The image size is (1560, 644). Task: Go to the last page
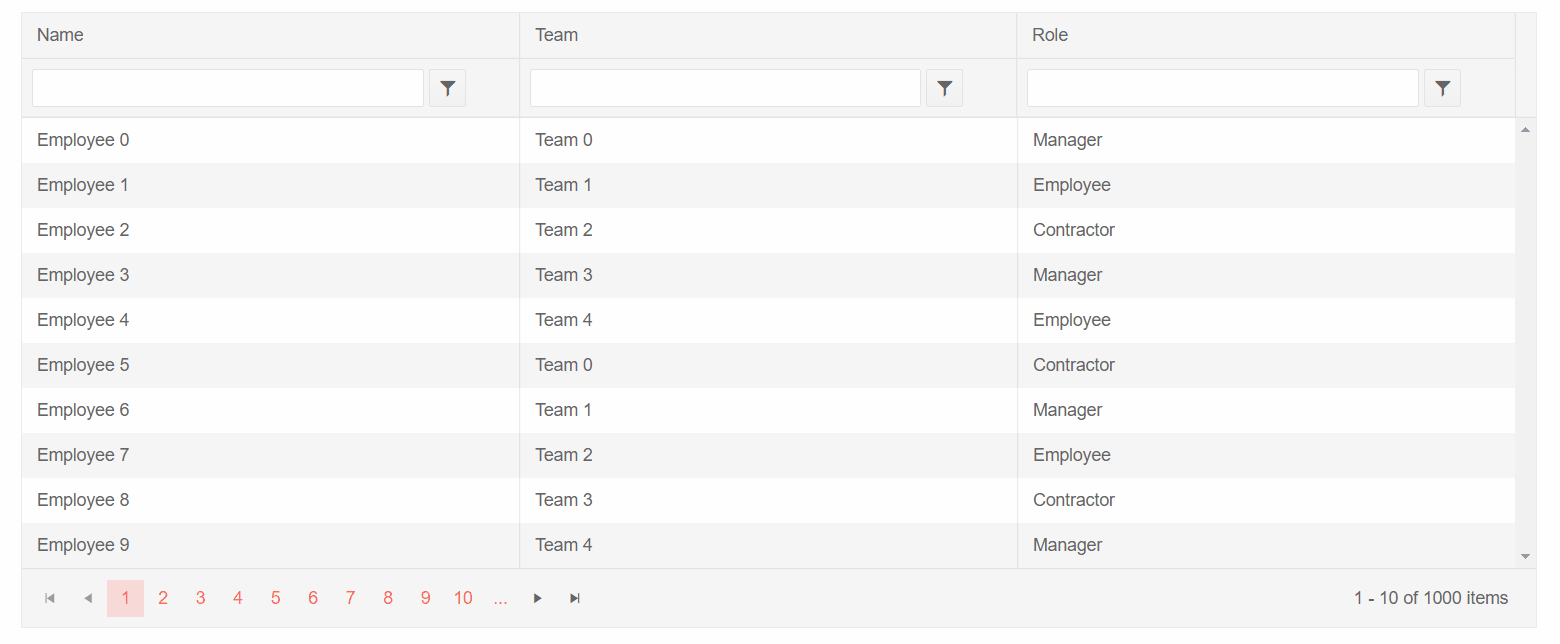pyautogui.click(x=575, y=598)
